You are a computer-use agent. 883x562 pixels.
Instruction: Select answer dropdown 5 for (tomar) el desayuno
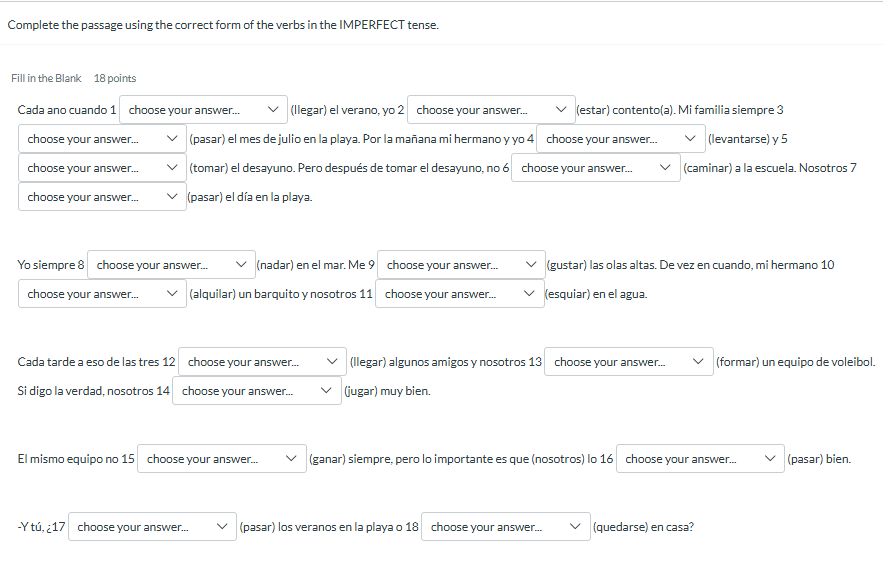tap(102, 168)
